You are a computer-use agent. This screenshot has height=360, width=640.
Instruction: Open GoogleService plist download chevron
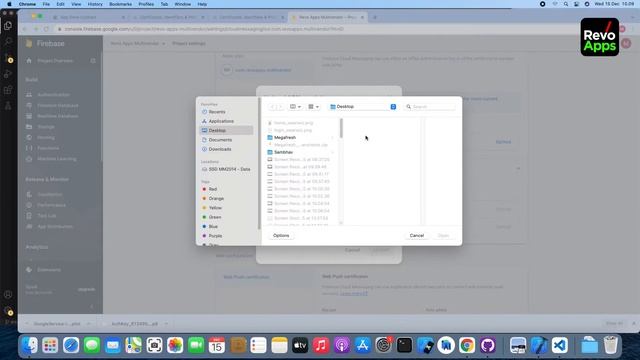point(89,324)
